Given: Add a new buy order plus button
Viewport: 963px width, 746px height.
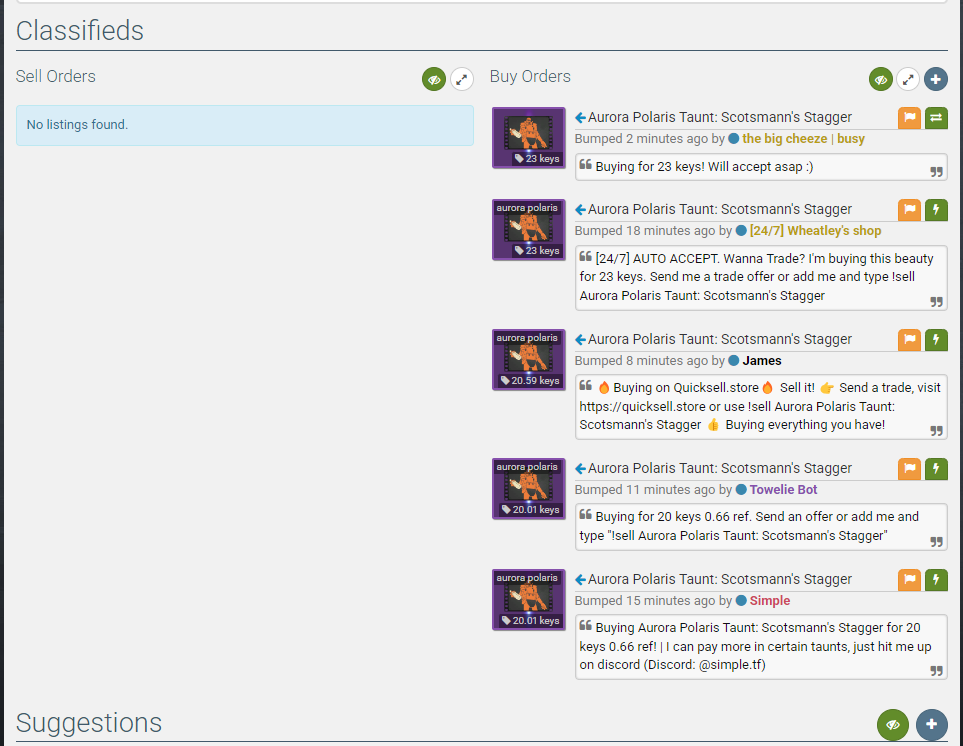Looking at the screenshot, I should click(x=936, y=79).
